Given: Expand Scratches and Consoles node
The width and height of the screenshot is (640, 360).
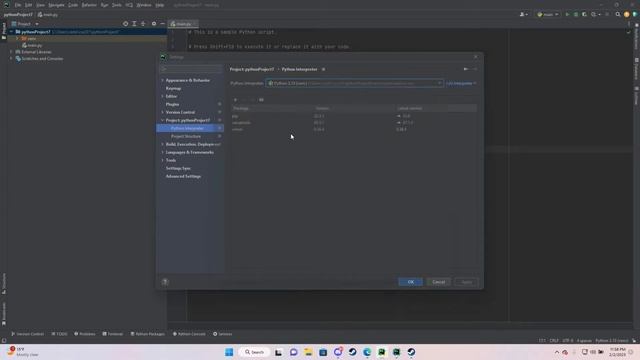Looking at the screenshot, I should [x=11, y=59].
